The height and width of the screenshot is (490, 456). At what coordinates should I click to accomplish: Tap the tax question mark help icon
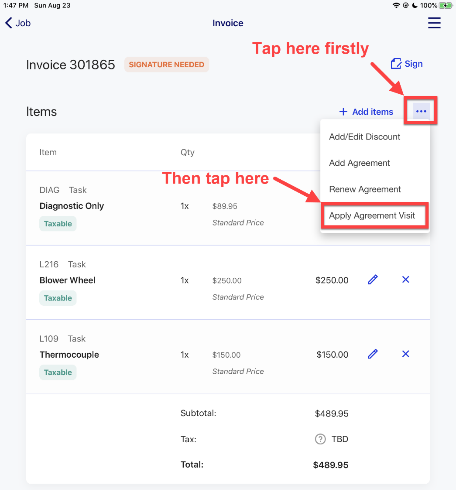[x=320, y=439]
